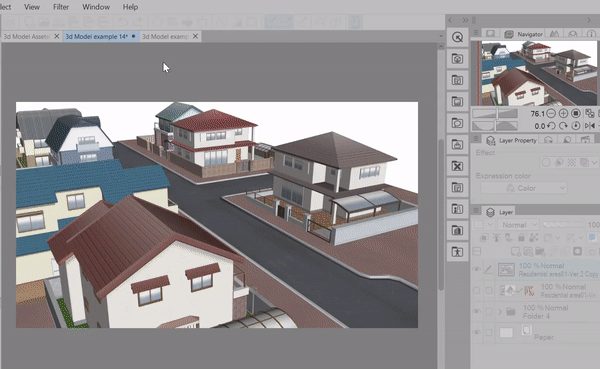Open the frame material folder below the X folder

click(457, 187)
